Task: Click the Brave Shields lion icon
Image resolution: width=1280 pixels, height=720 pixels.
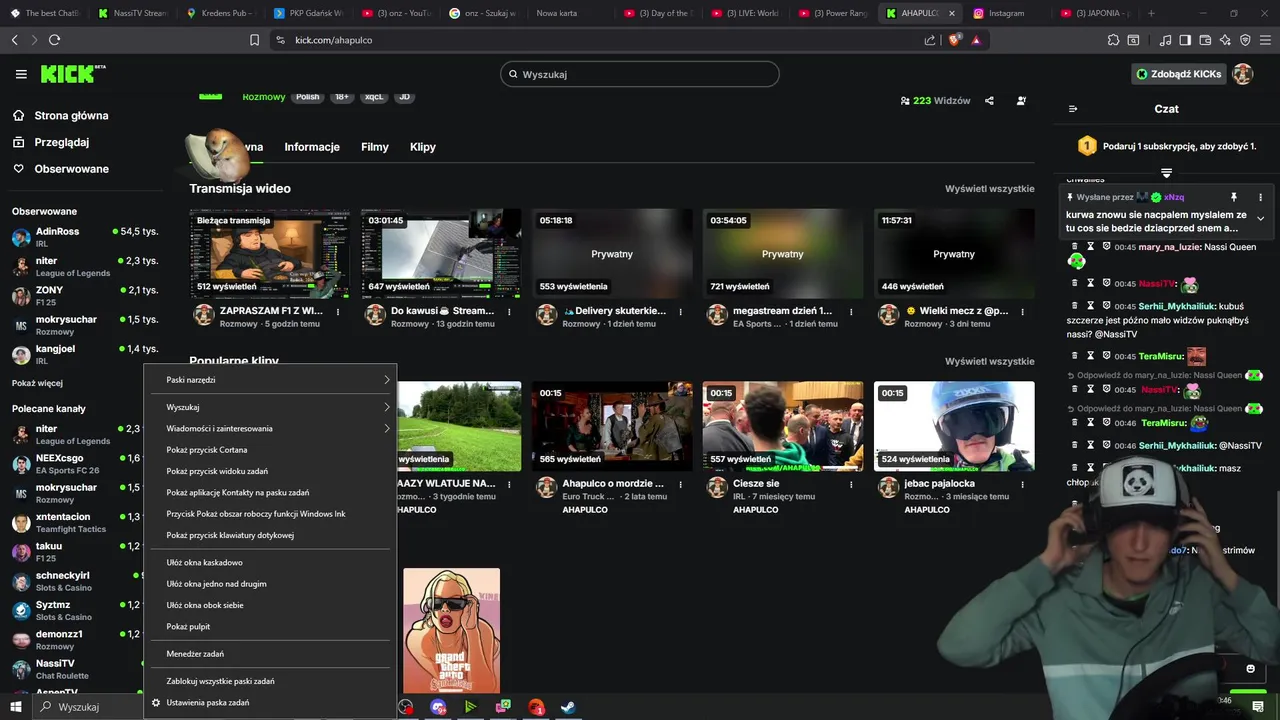Action: pos(955,40)
